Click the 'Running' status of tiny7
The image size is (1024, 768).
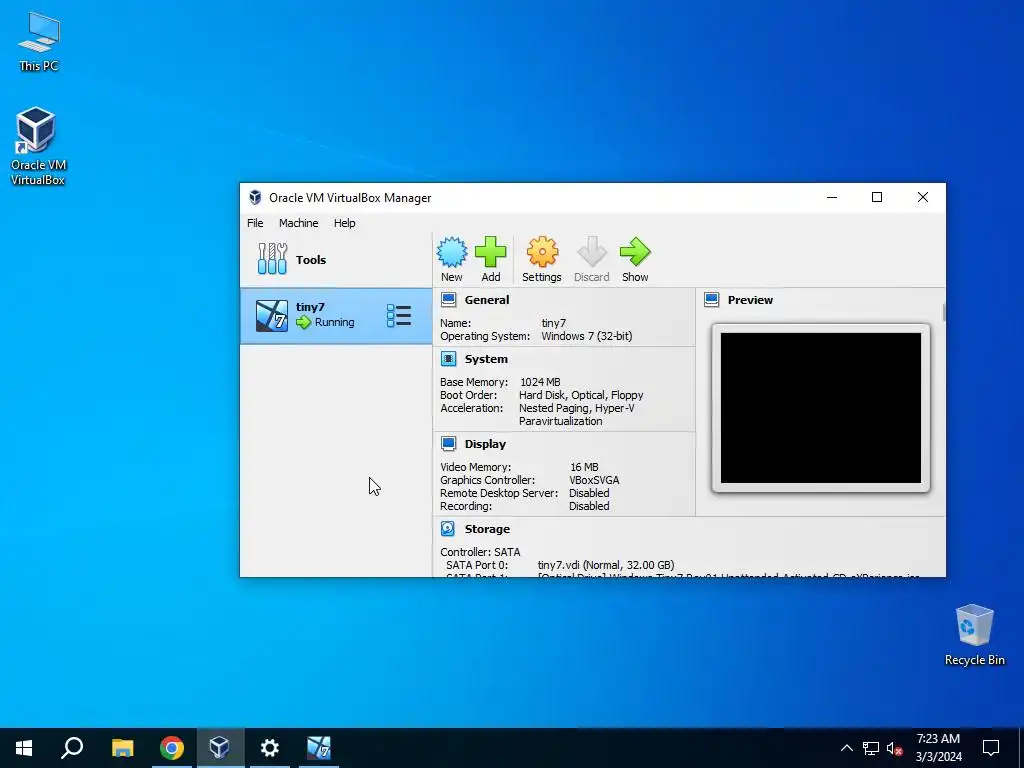click(334, 322)
